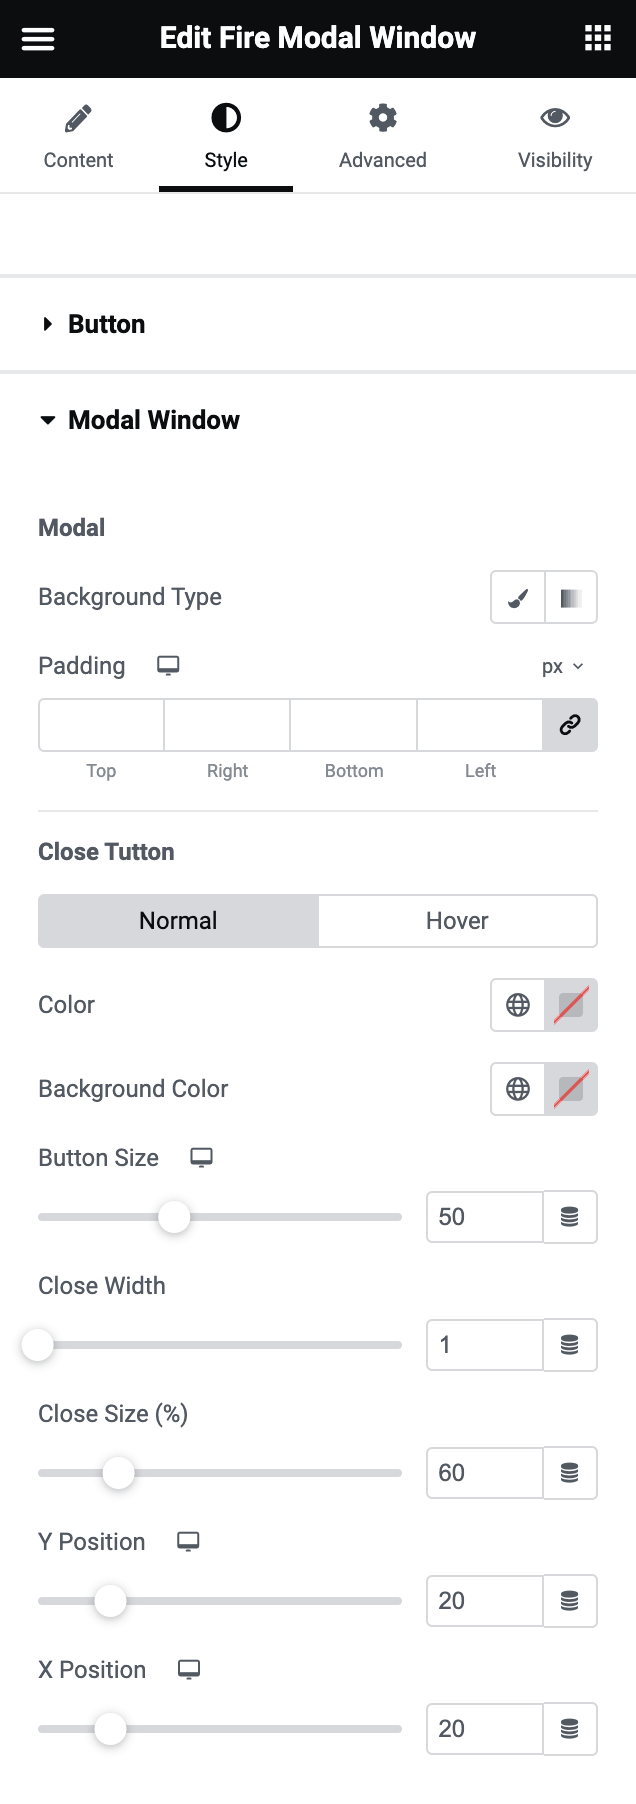The image size is (636, 1804).
Task: Click the dynamic values icon beside Close Width
Action: [570, 1345]
